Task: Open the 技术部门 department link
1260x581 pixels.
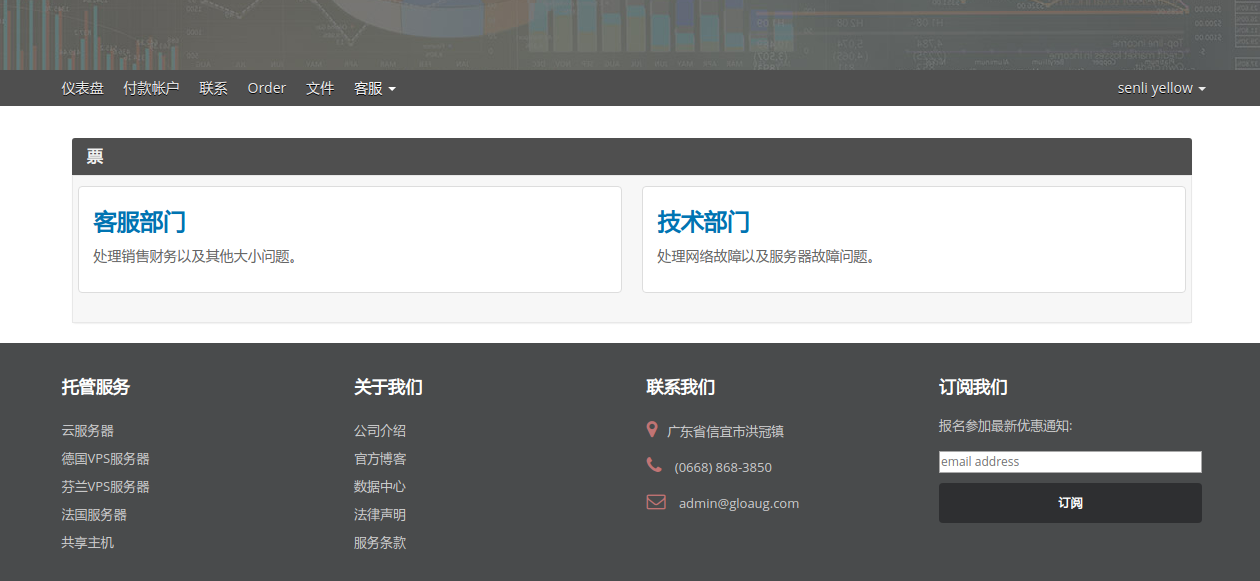Action: pyautogui.click(x=703, y=221)
